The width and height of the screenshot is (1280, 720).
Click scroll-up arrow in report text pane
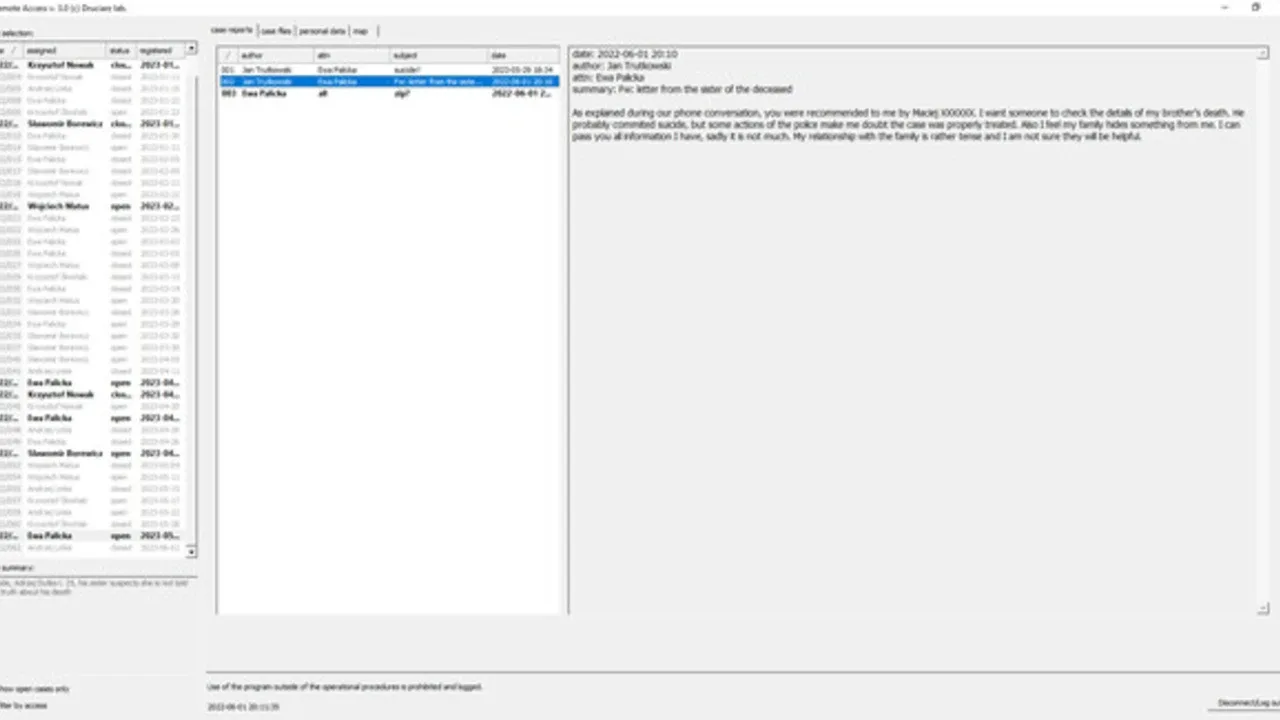pos(1263,54)
